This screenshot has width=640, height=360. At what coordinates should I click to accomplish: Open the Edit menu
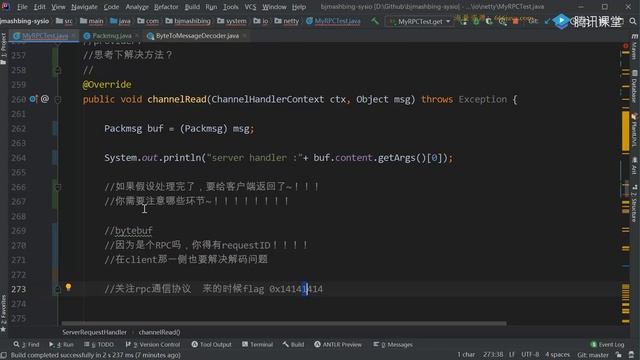(x=40, y=7)
